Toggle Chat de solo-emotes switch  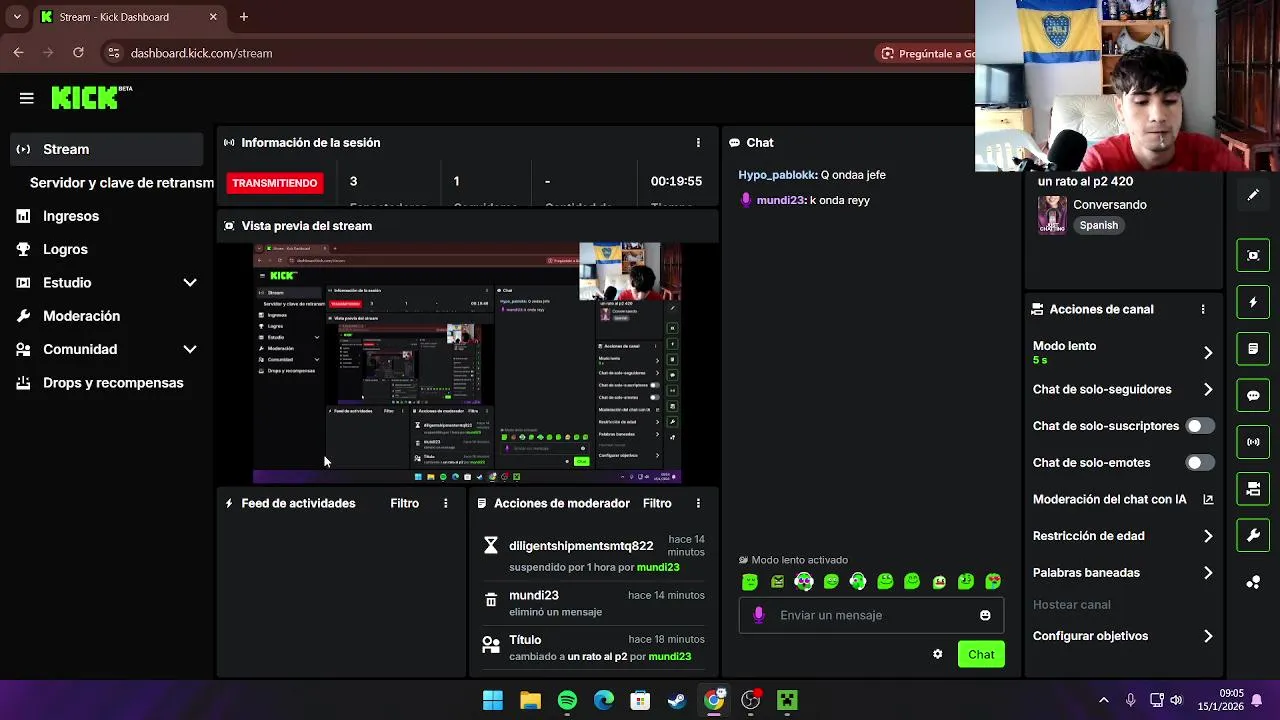click(x=1200, y=463)
